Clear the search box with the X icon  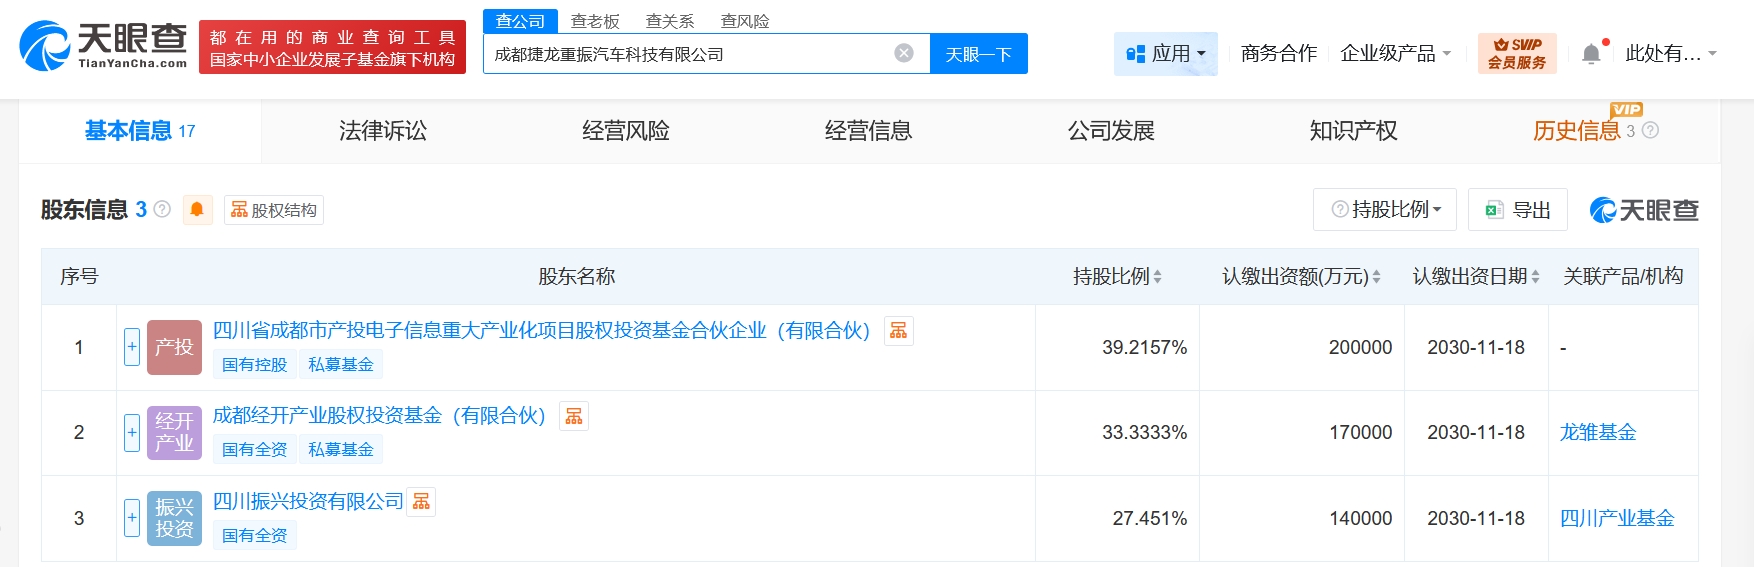(904, 53)
